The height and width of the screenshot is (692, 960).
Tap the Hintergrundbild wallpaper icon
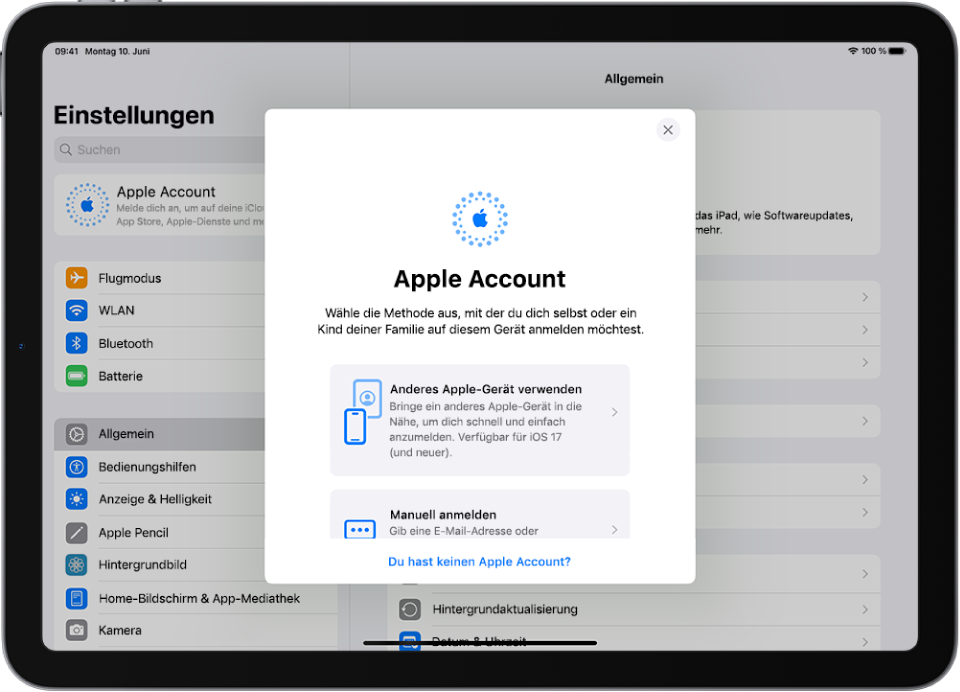77,565
